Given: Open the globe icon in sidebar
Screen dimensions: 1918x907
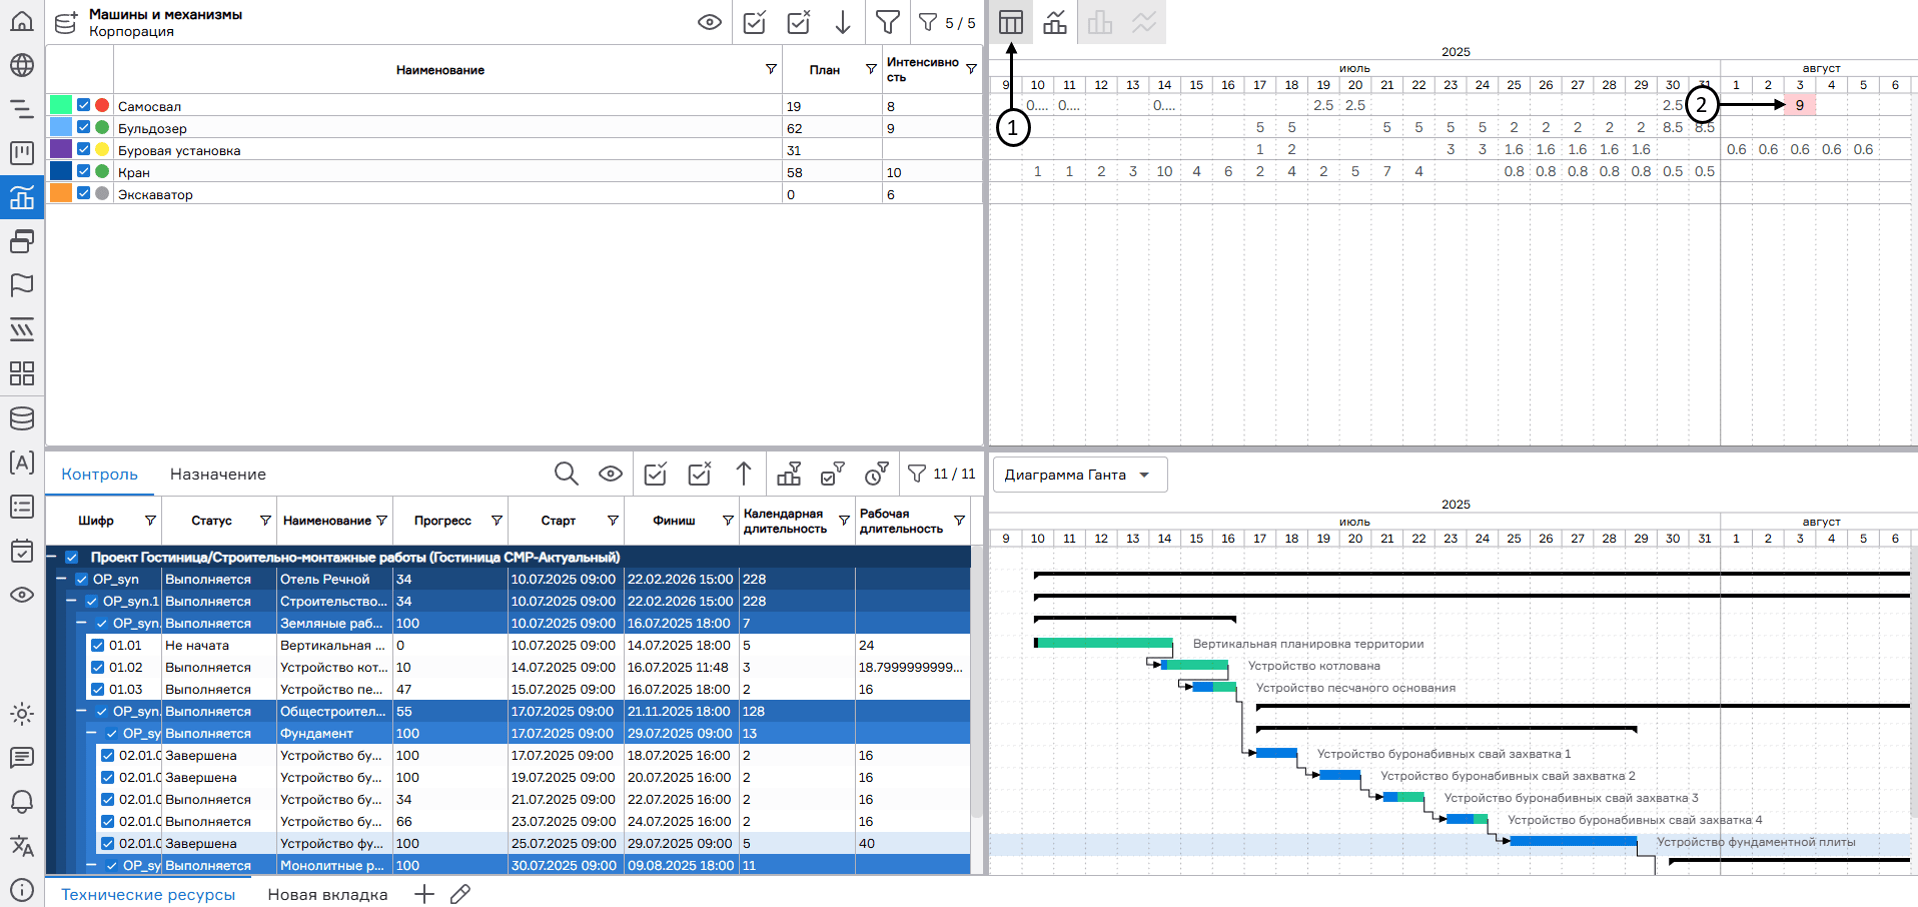Looking at the screenshot, I should coord(21,65).
